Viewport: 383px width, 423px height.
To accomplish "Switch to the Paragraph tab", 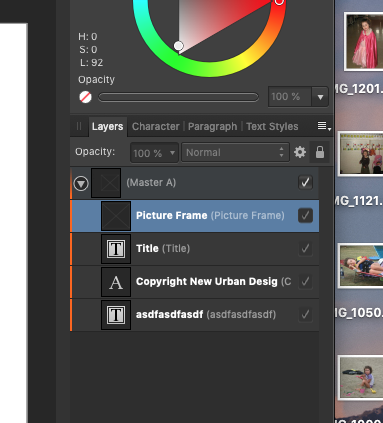I will click(212, 126).
